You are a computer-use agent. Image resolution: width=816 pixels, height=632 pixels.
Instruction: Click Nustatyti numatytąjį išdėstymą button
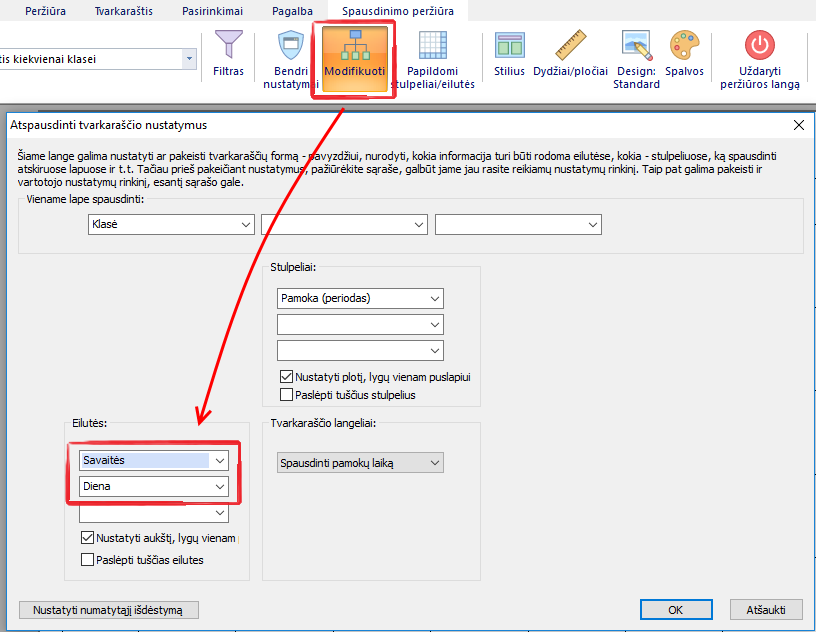(109, 610)
